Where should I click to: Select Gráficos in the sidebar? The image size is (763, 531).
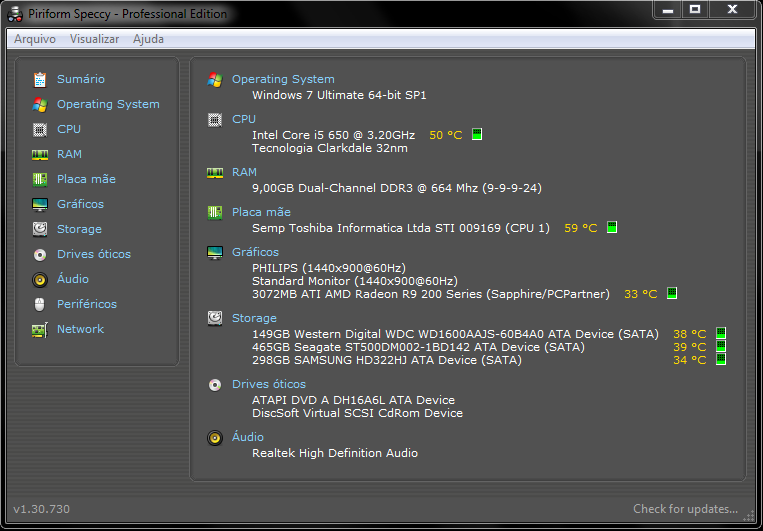coord(80,204)
